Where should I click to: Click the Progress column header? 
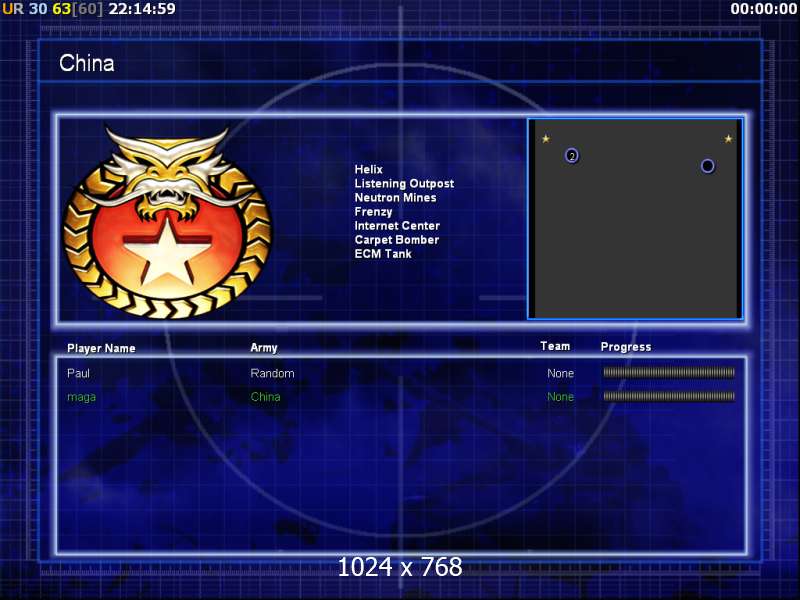[626, 347]
